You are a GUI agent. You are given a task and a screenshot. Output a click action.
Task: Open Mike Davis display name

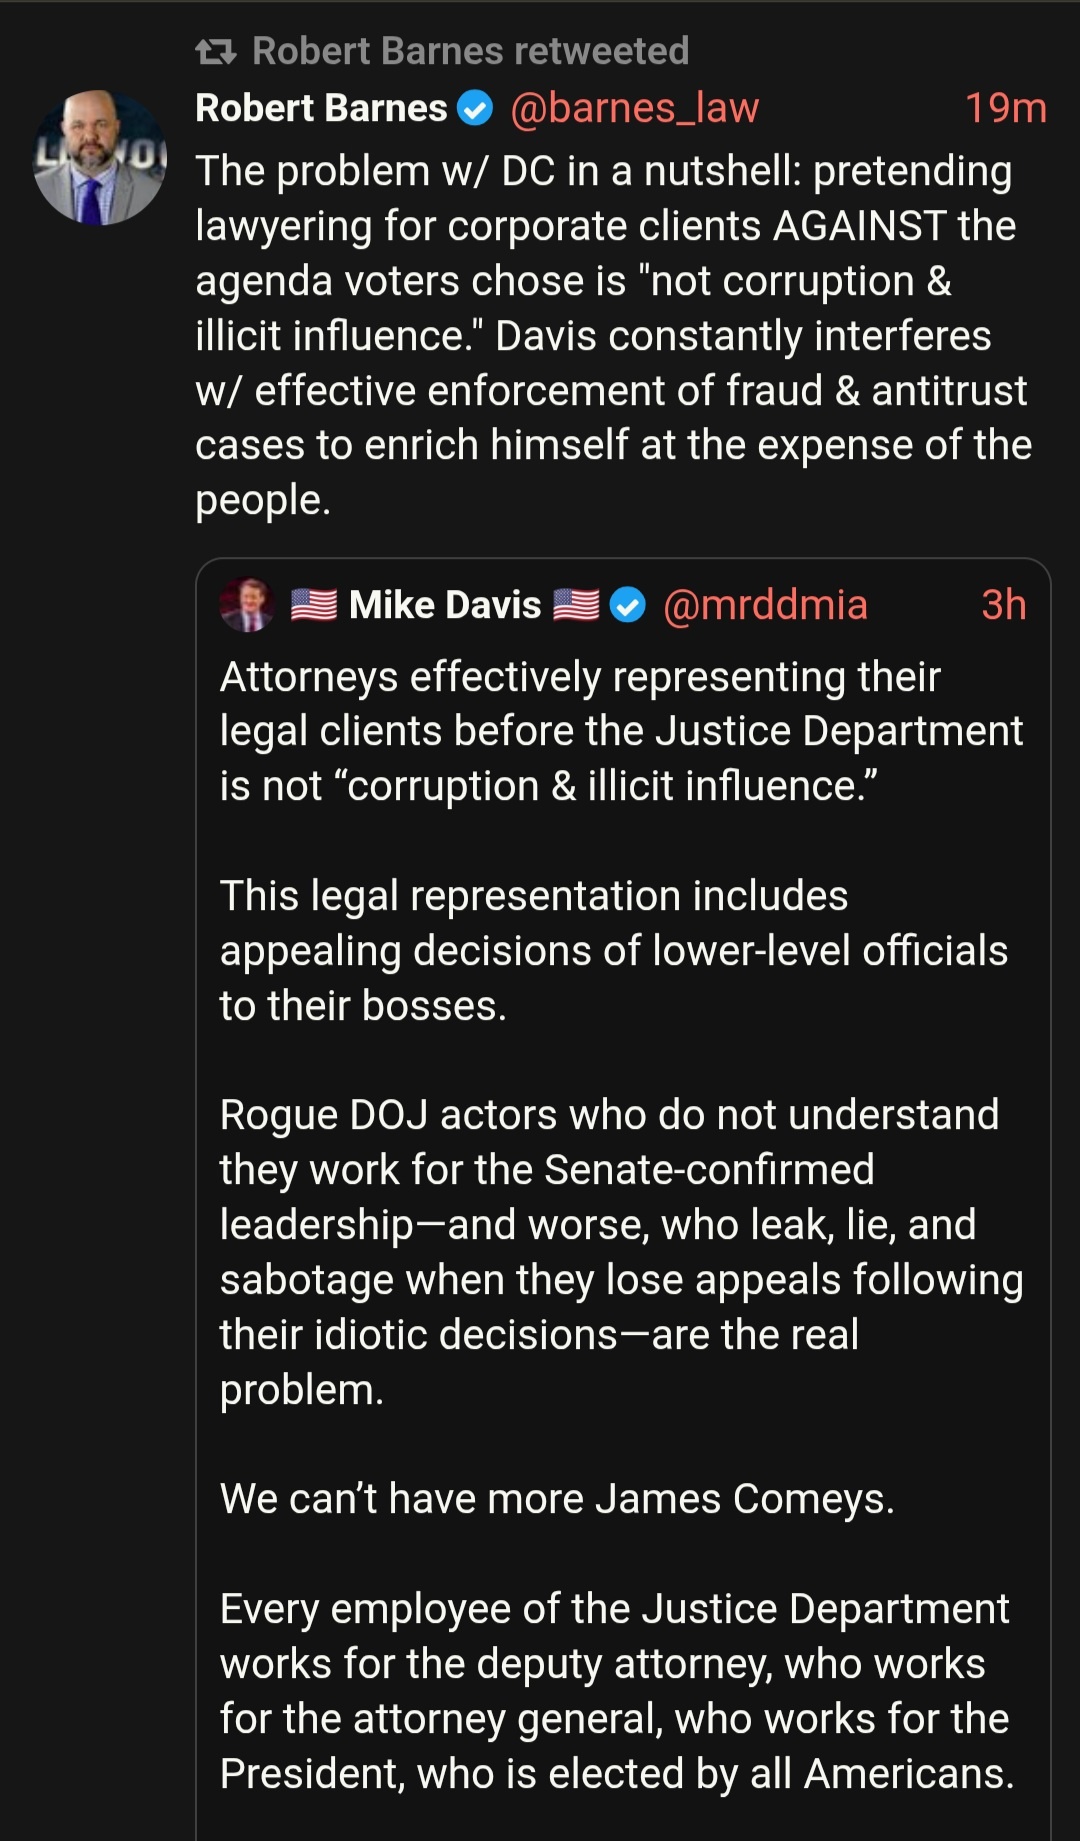pos(445,605)
